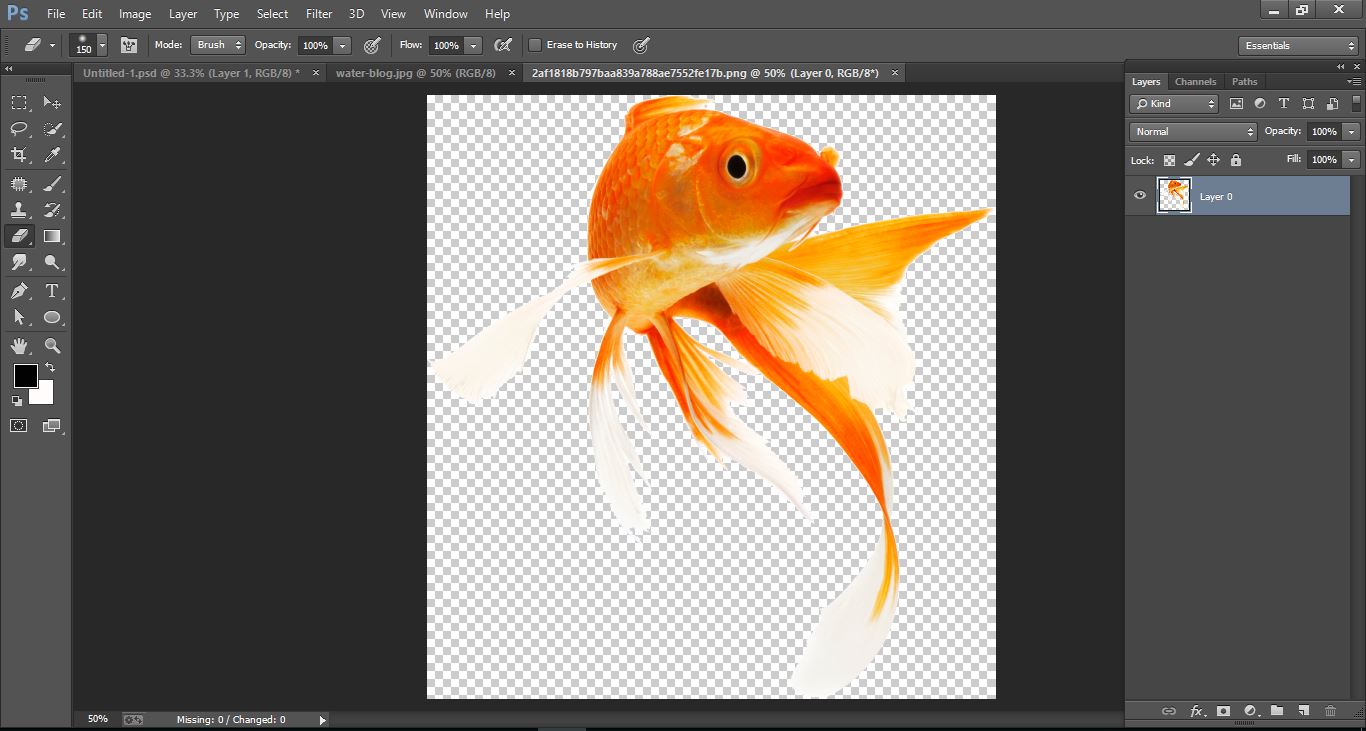This screenshot has height=731, width=1366.
Task: Click the Layer 0 thumbnail
Action: pyautogui.click(x=1174, y=195)
